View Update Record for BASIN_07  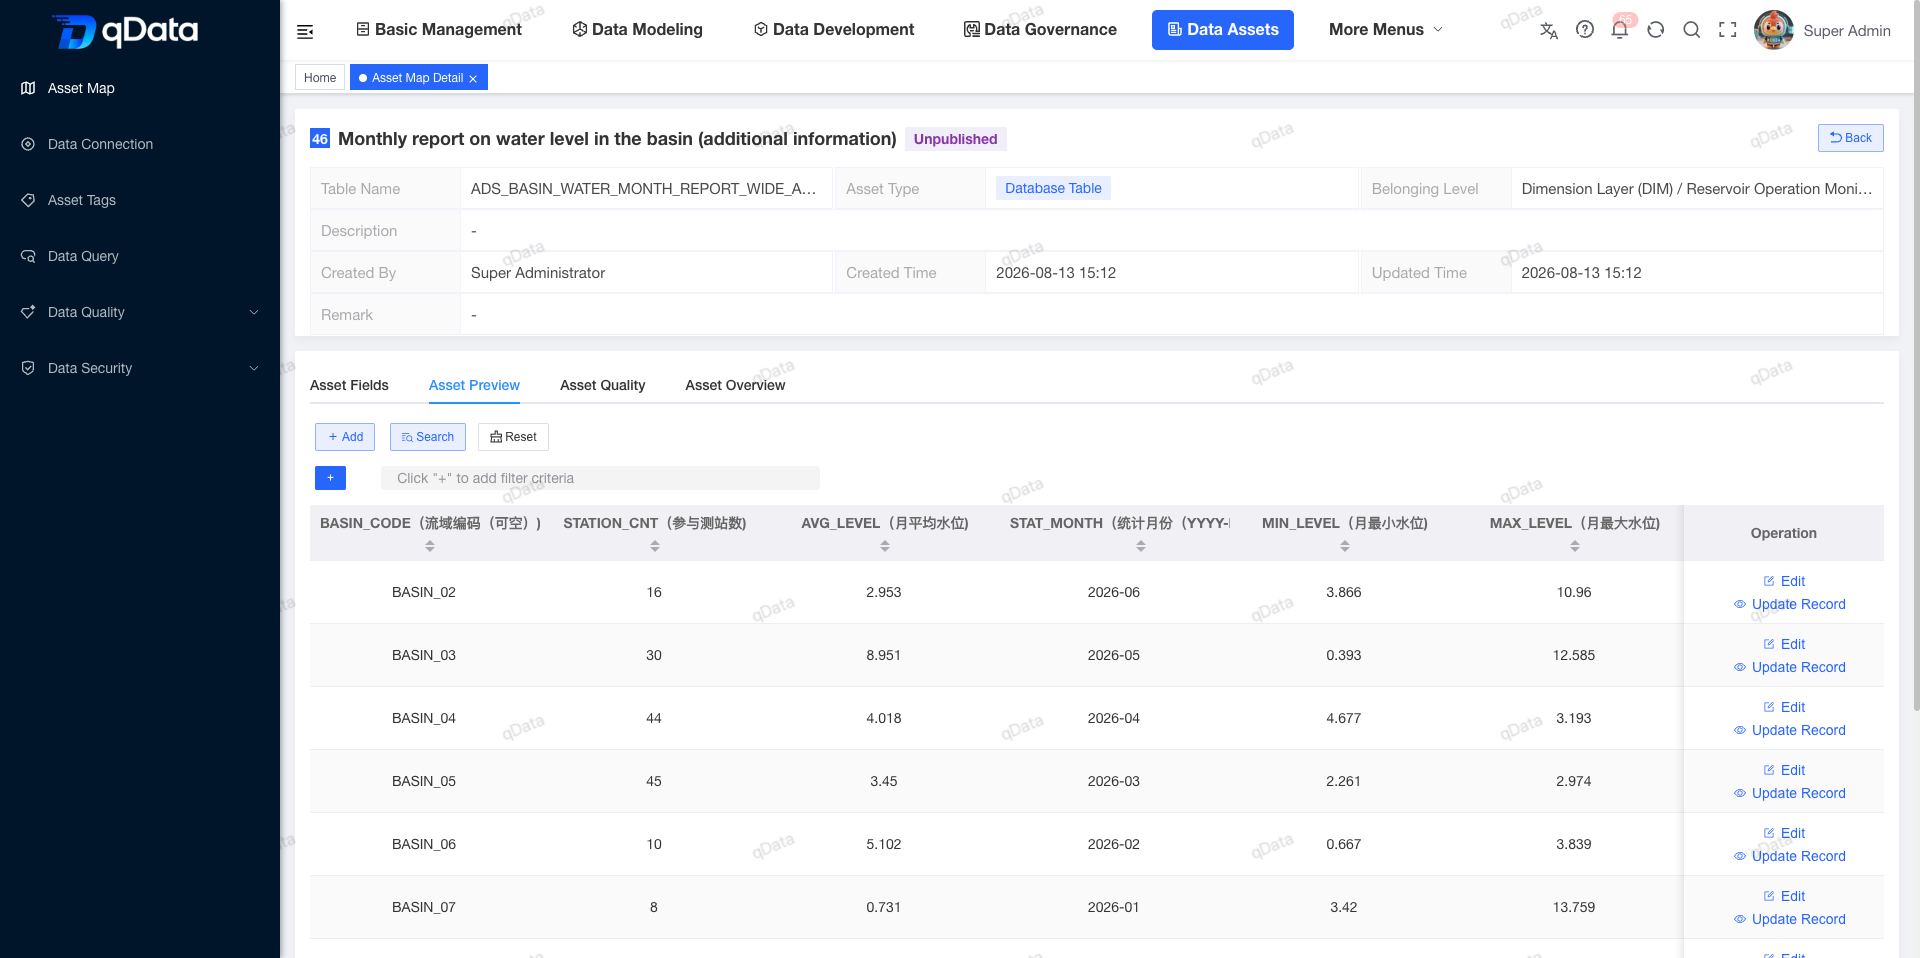(x=1789, y=919)
